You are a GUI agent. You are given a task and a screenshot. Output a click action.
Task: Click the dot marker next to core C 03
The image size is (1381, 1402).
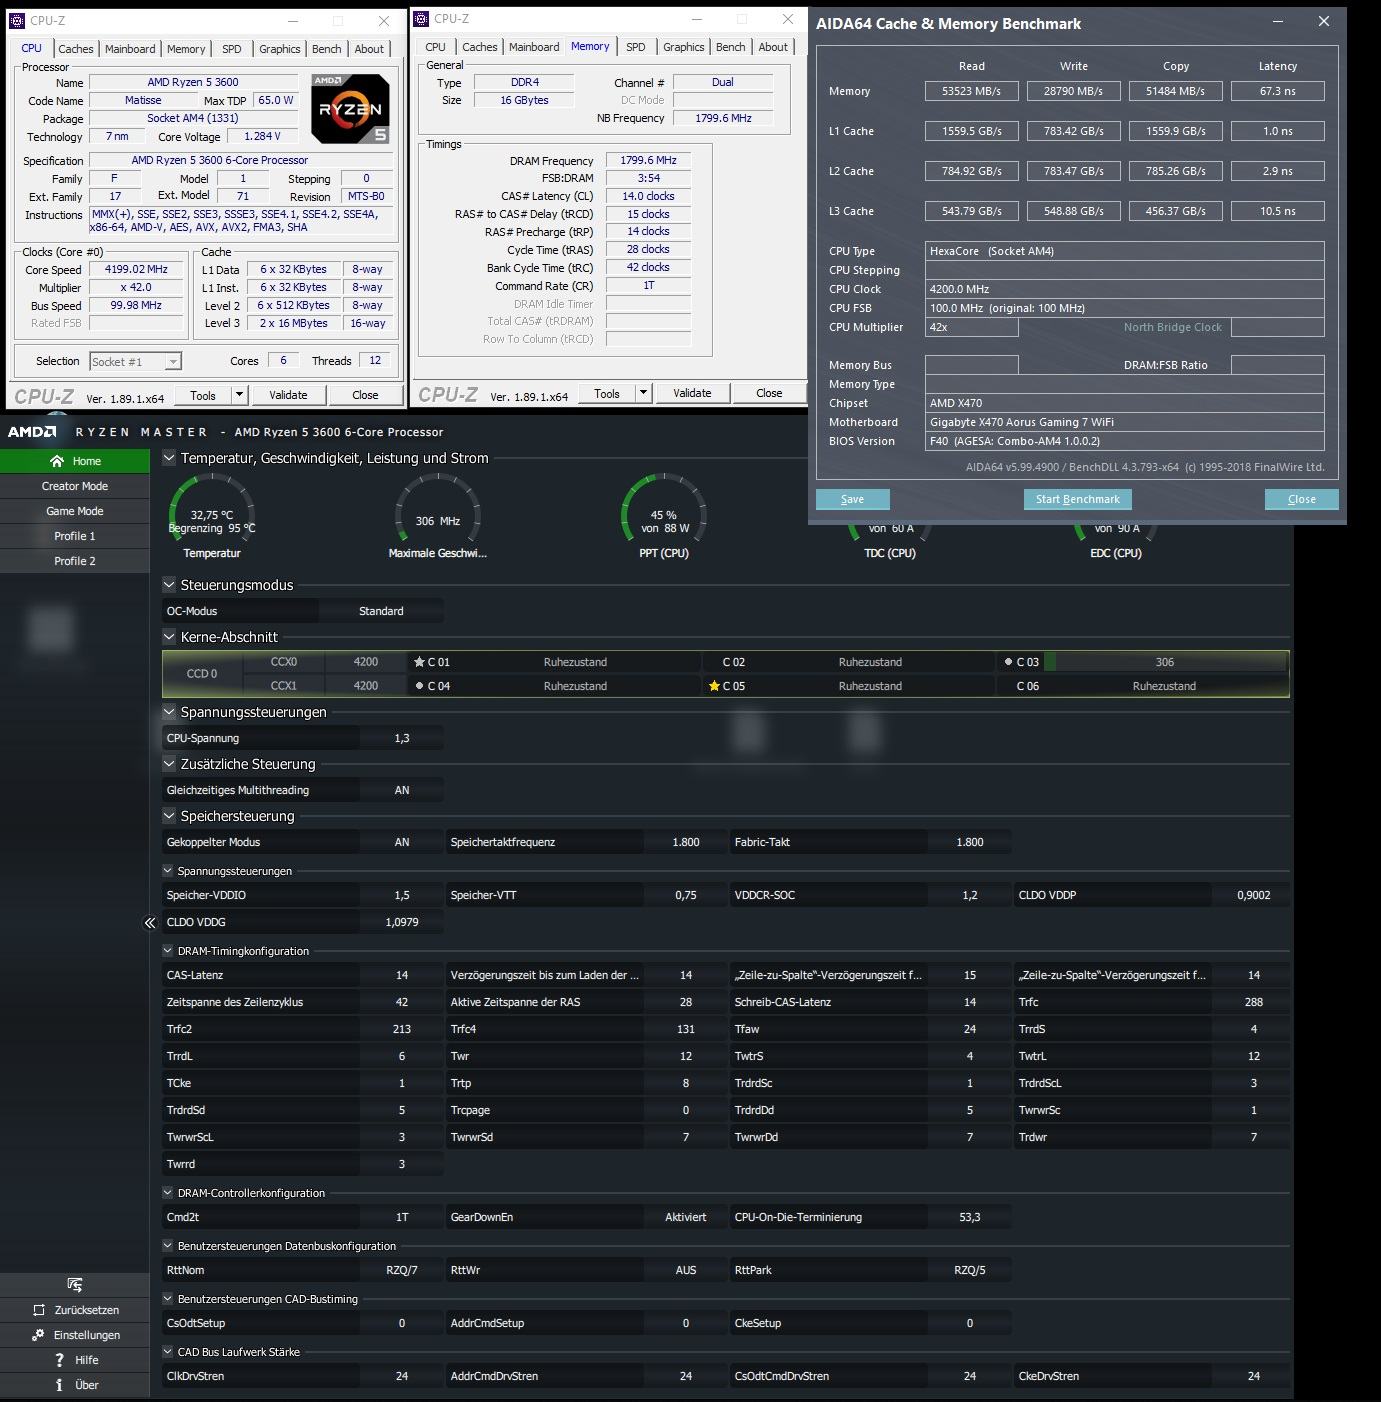coord(1008,662)
